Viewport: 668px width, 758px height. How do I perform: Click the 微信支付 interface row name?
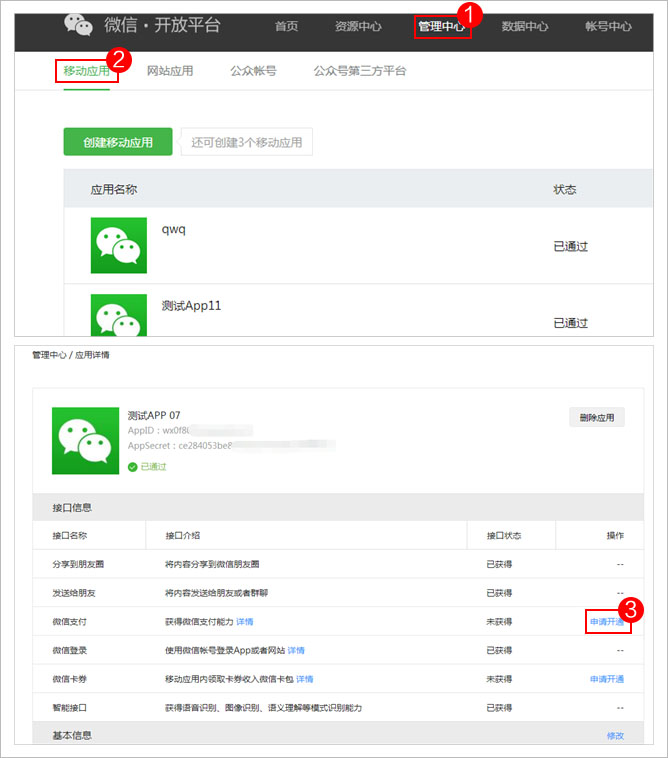tap(70, 622)
